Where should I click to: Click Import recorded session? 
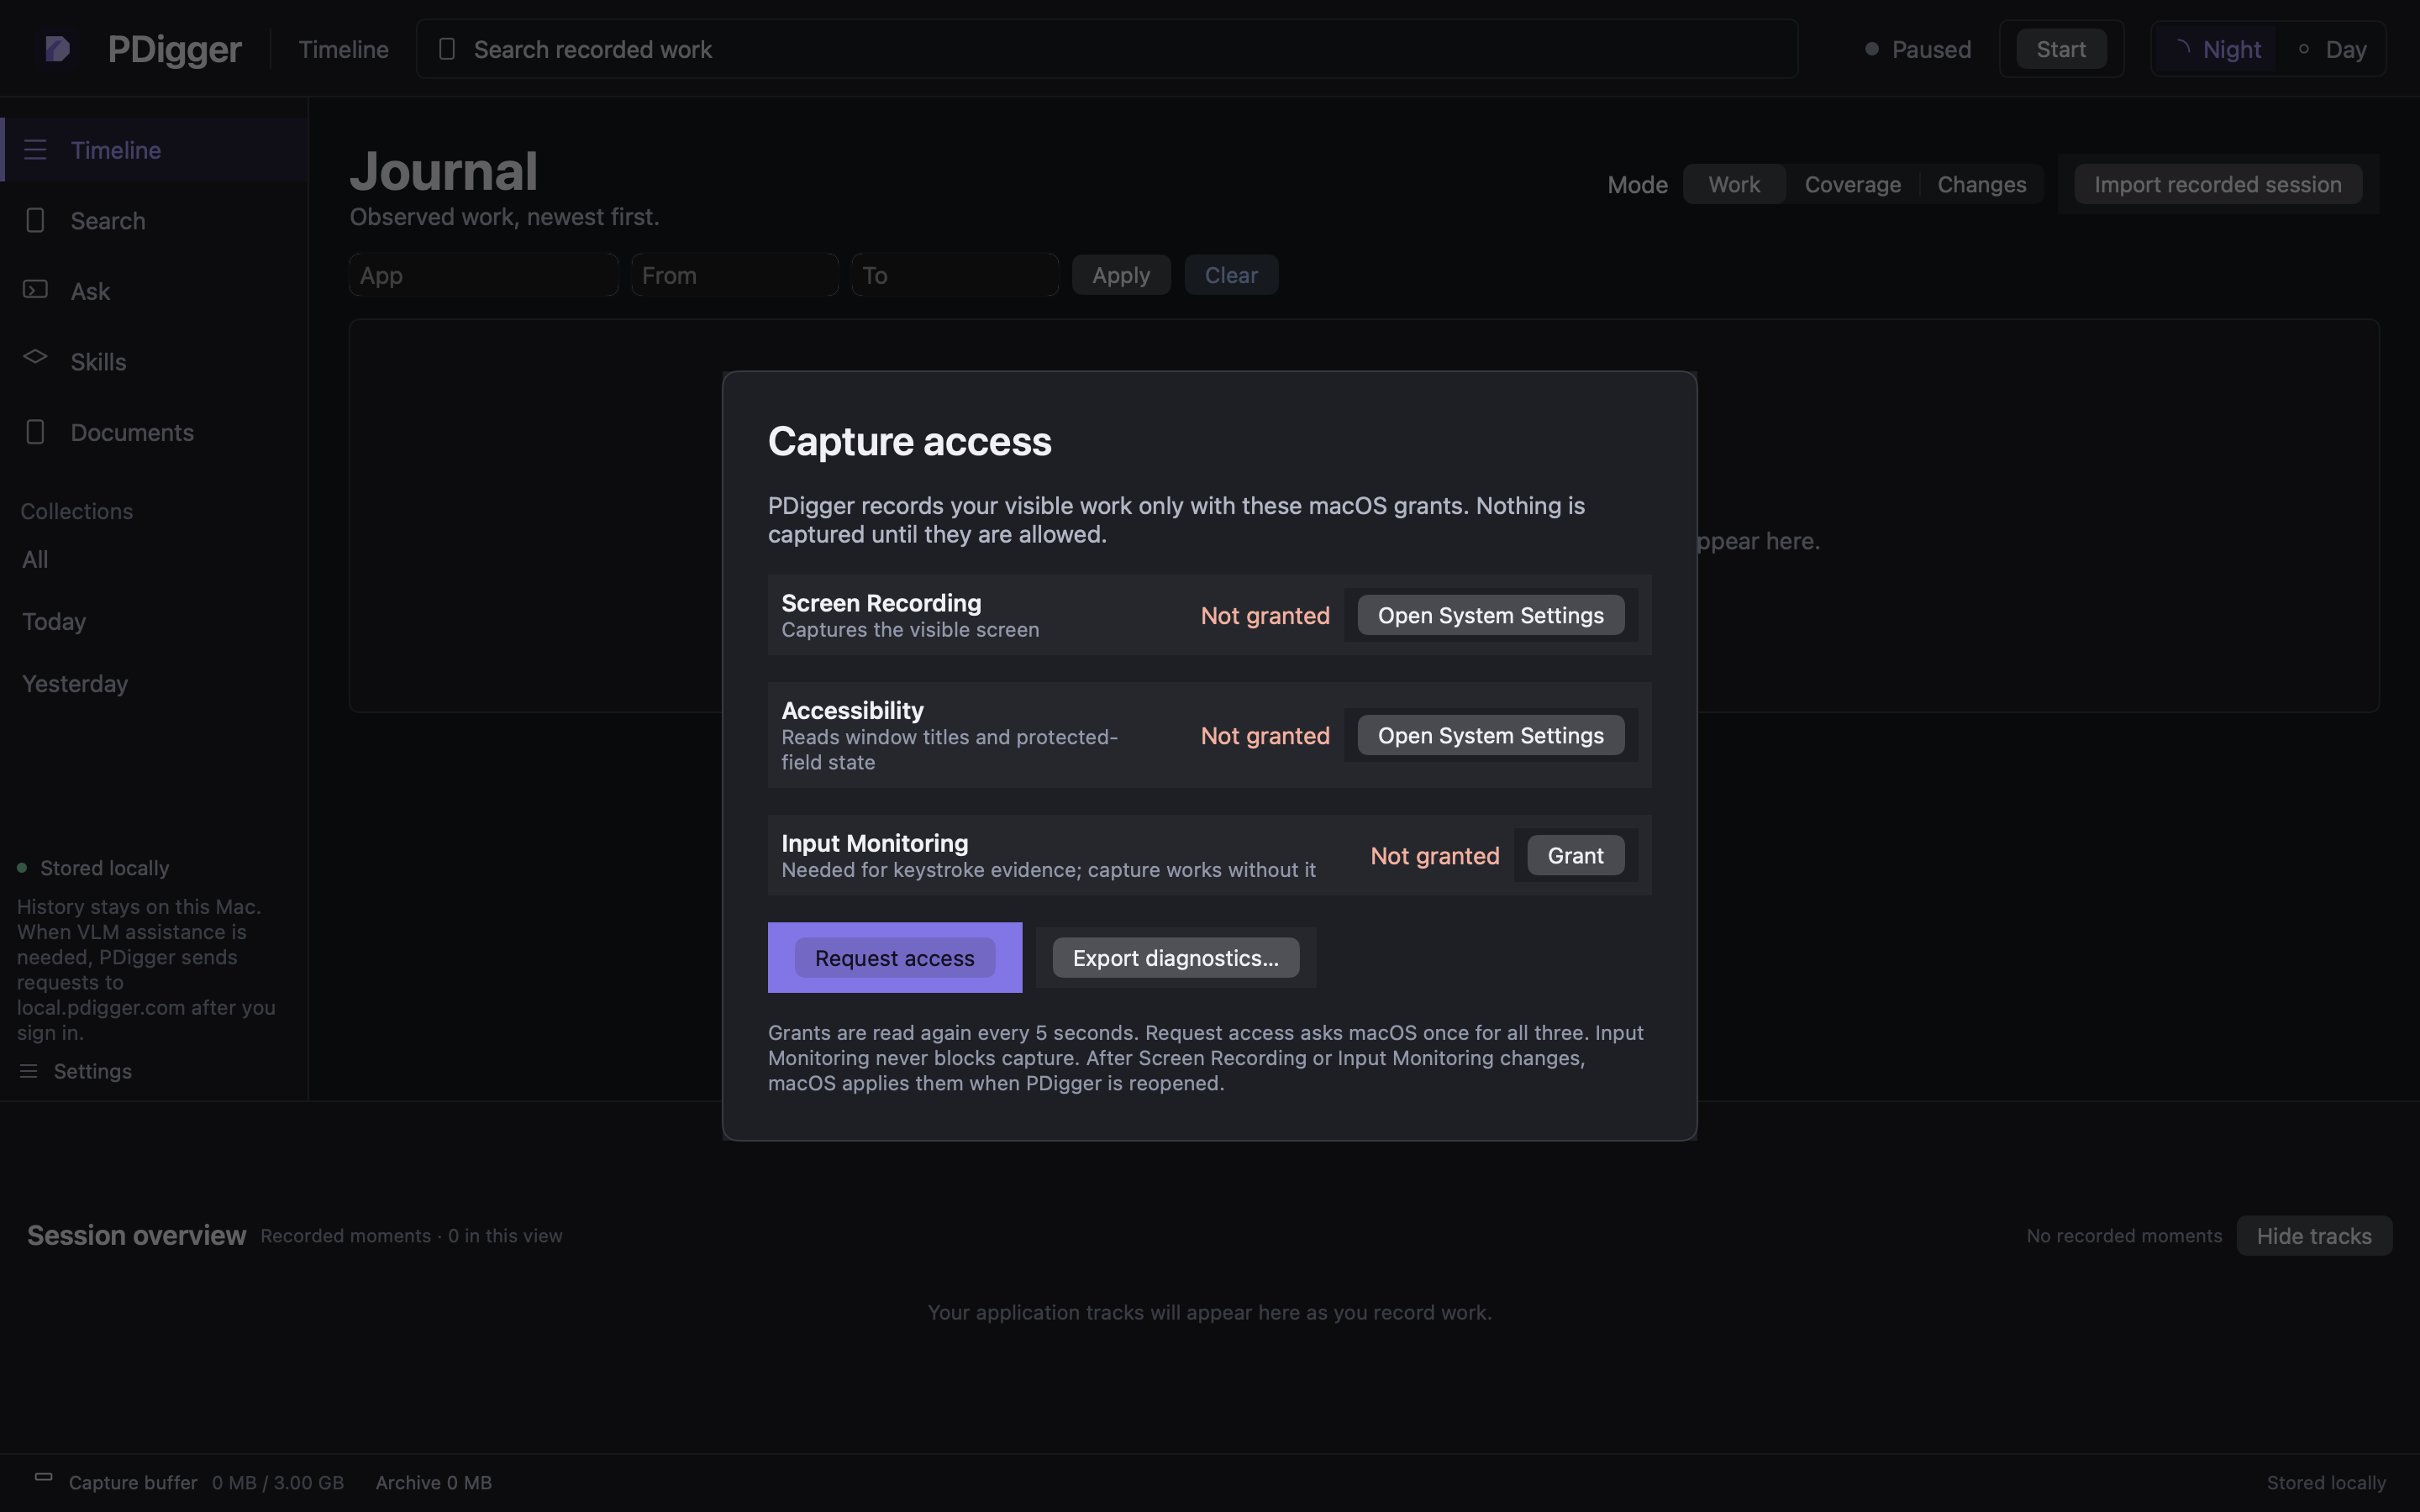[x=2217, y=184]
